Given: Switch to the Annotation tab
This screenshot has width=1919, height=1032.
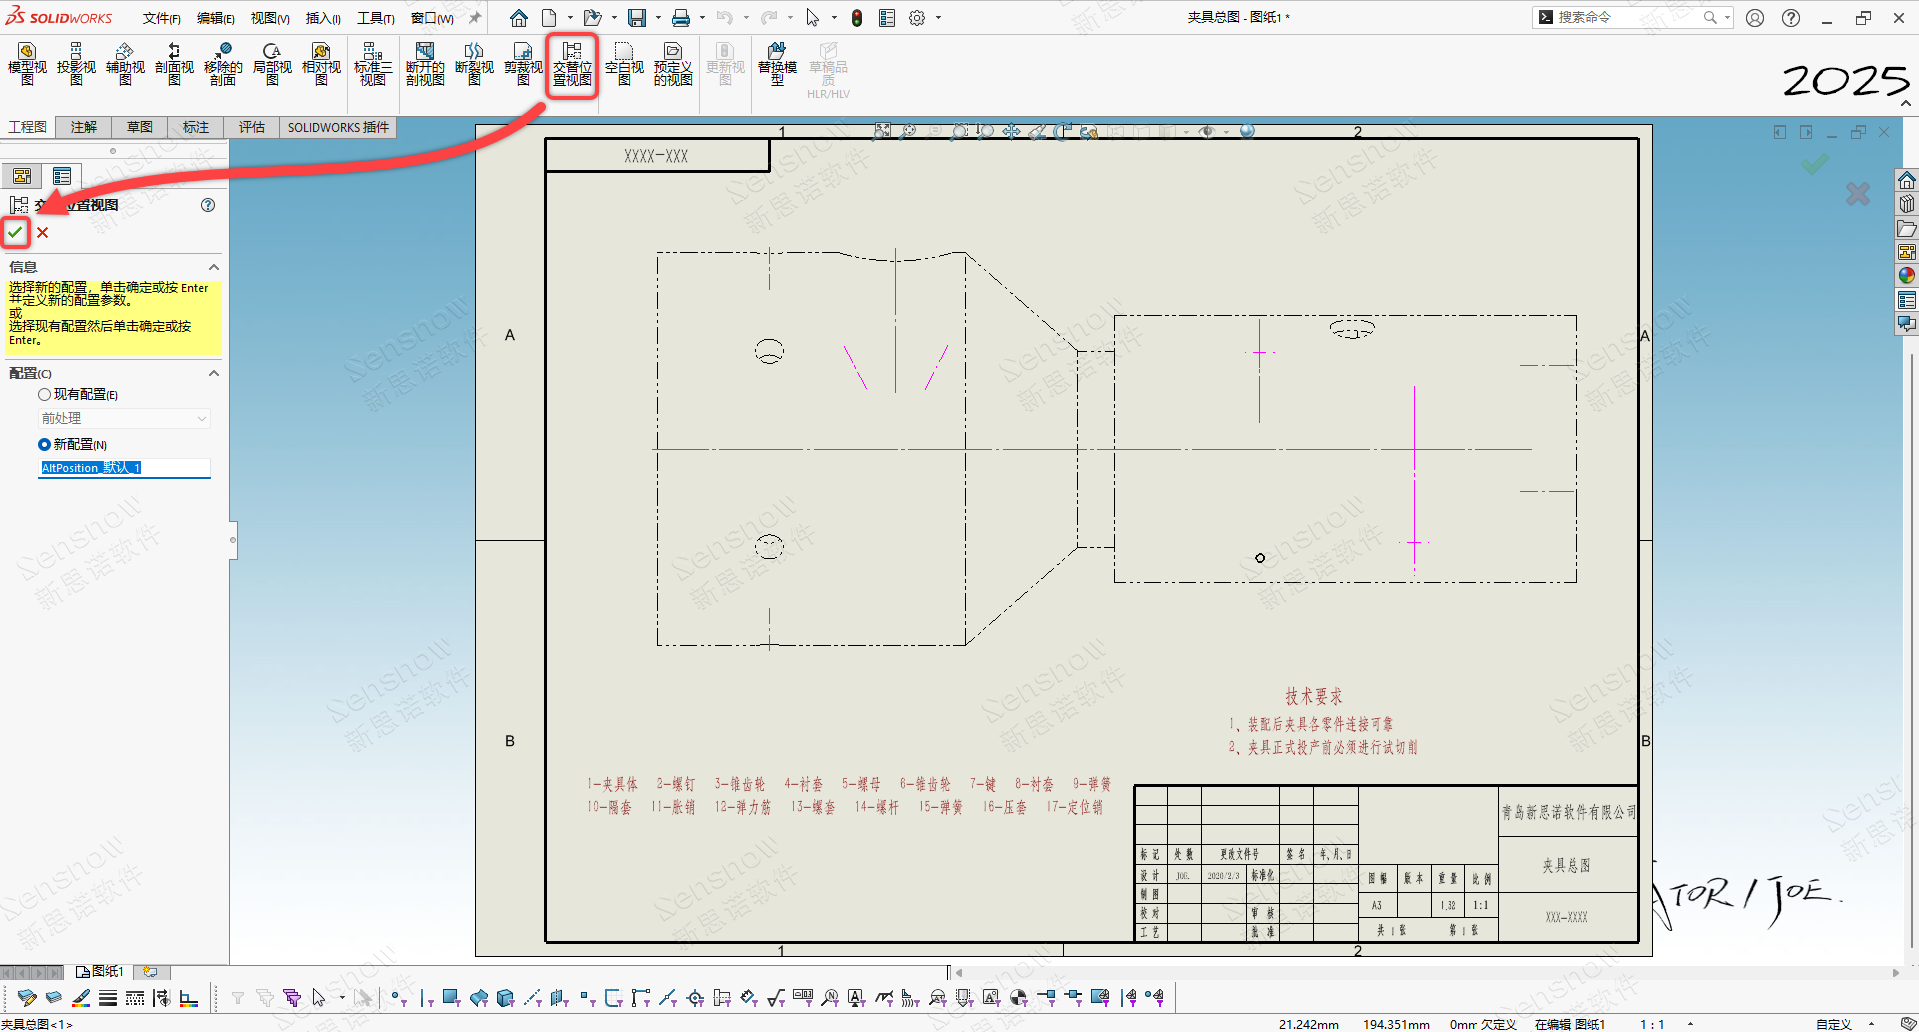Looking at the screenshot, I should coord(84,127).
